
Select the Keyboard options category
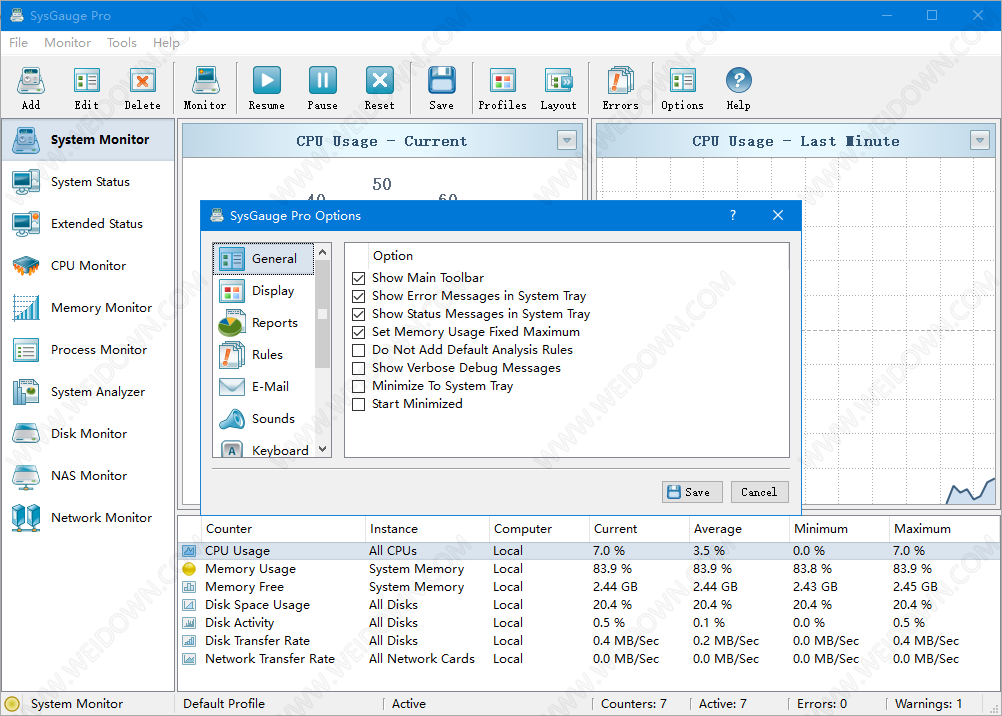[x=264, y=448]
